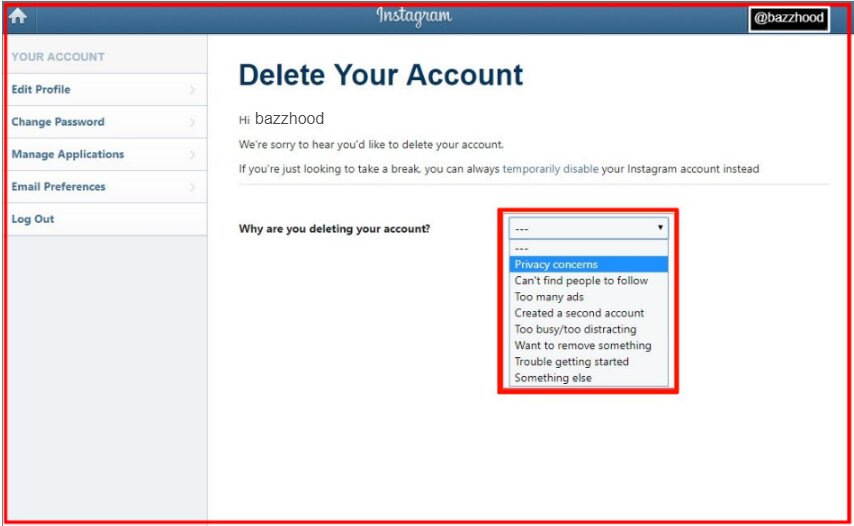854x526 pixels.
Task: Open Manage Applications in sidebar
Action: [107, 154]
